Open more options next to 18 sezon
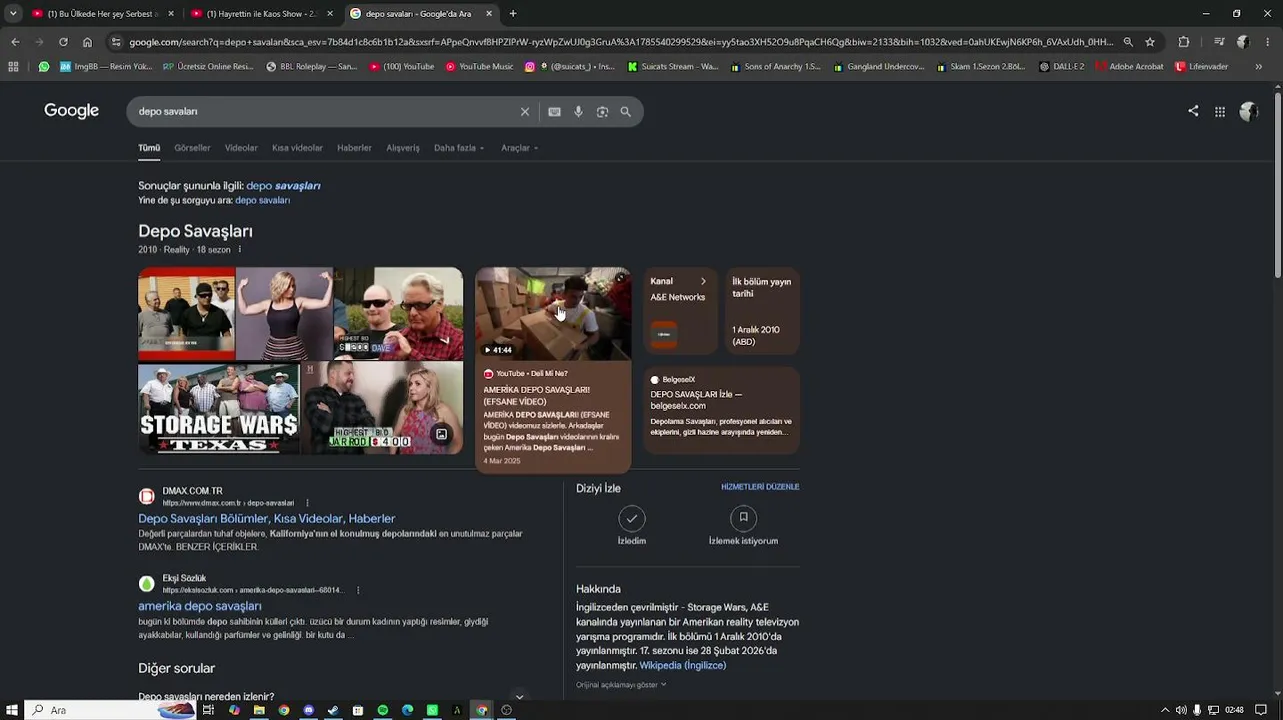This screenshot has width=1283, height=720. pyautogui.click(x=240, y=250)
